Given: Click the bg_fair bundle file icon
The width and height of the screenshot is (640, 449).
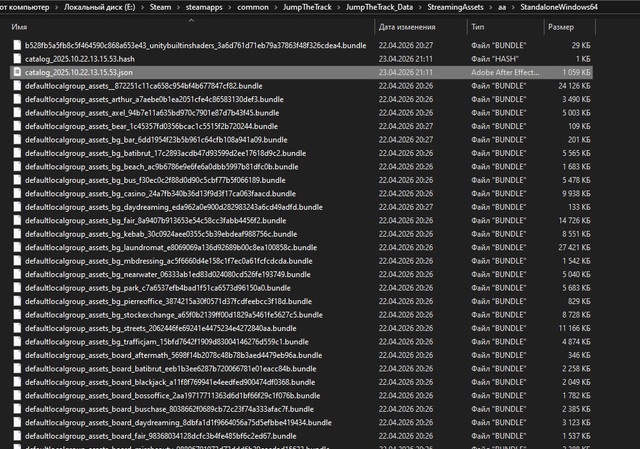Looking at the screenshot, I should click(x=17, y=220).
